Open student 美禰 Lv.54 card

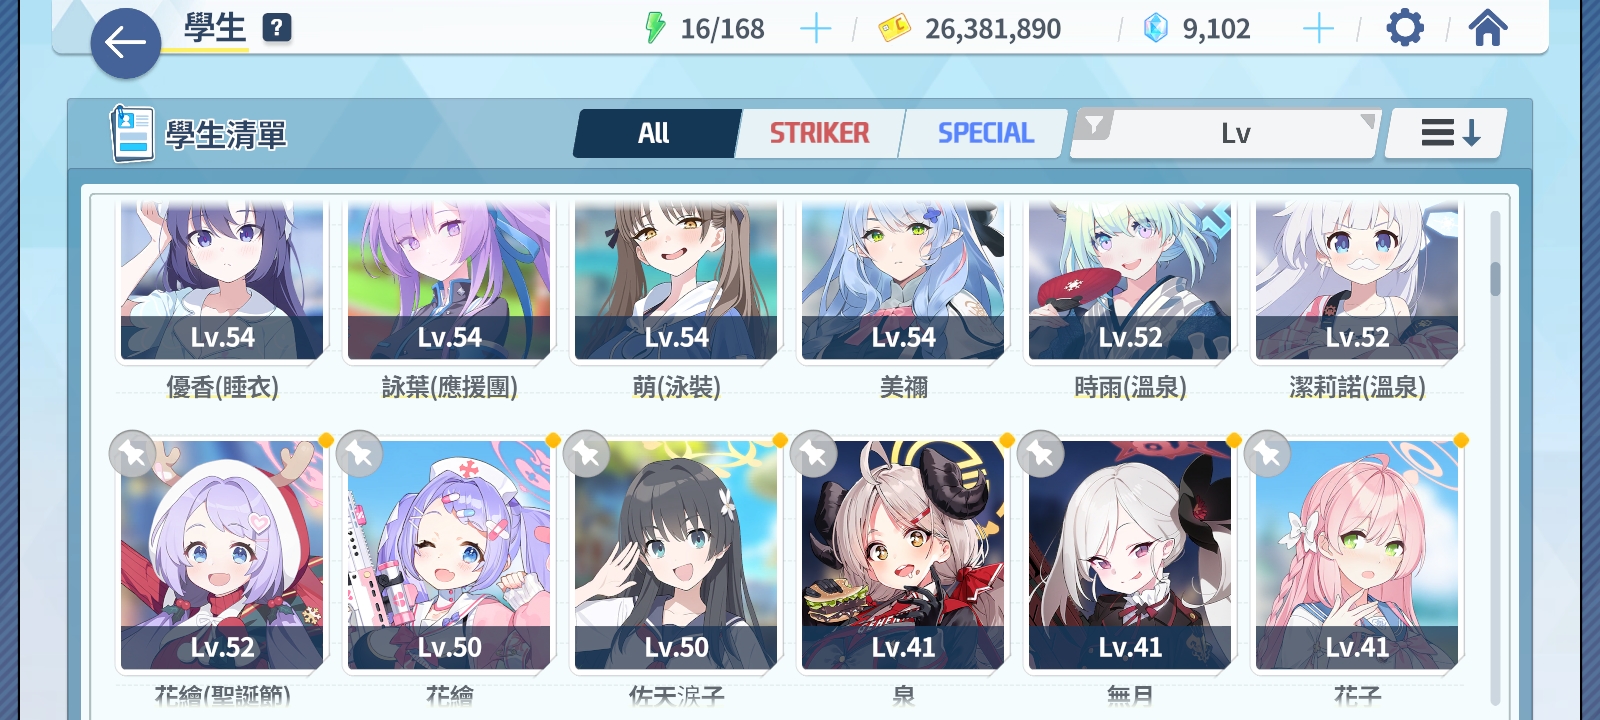tap(903, 282)
